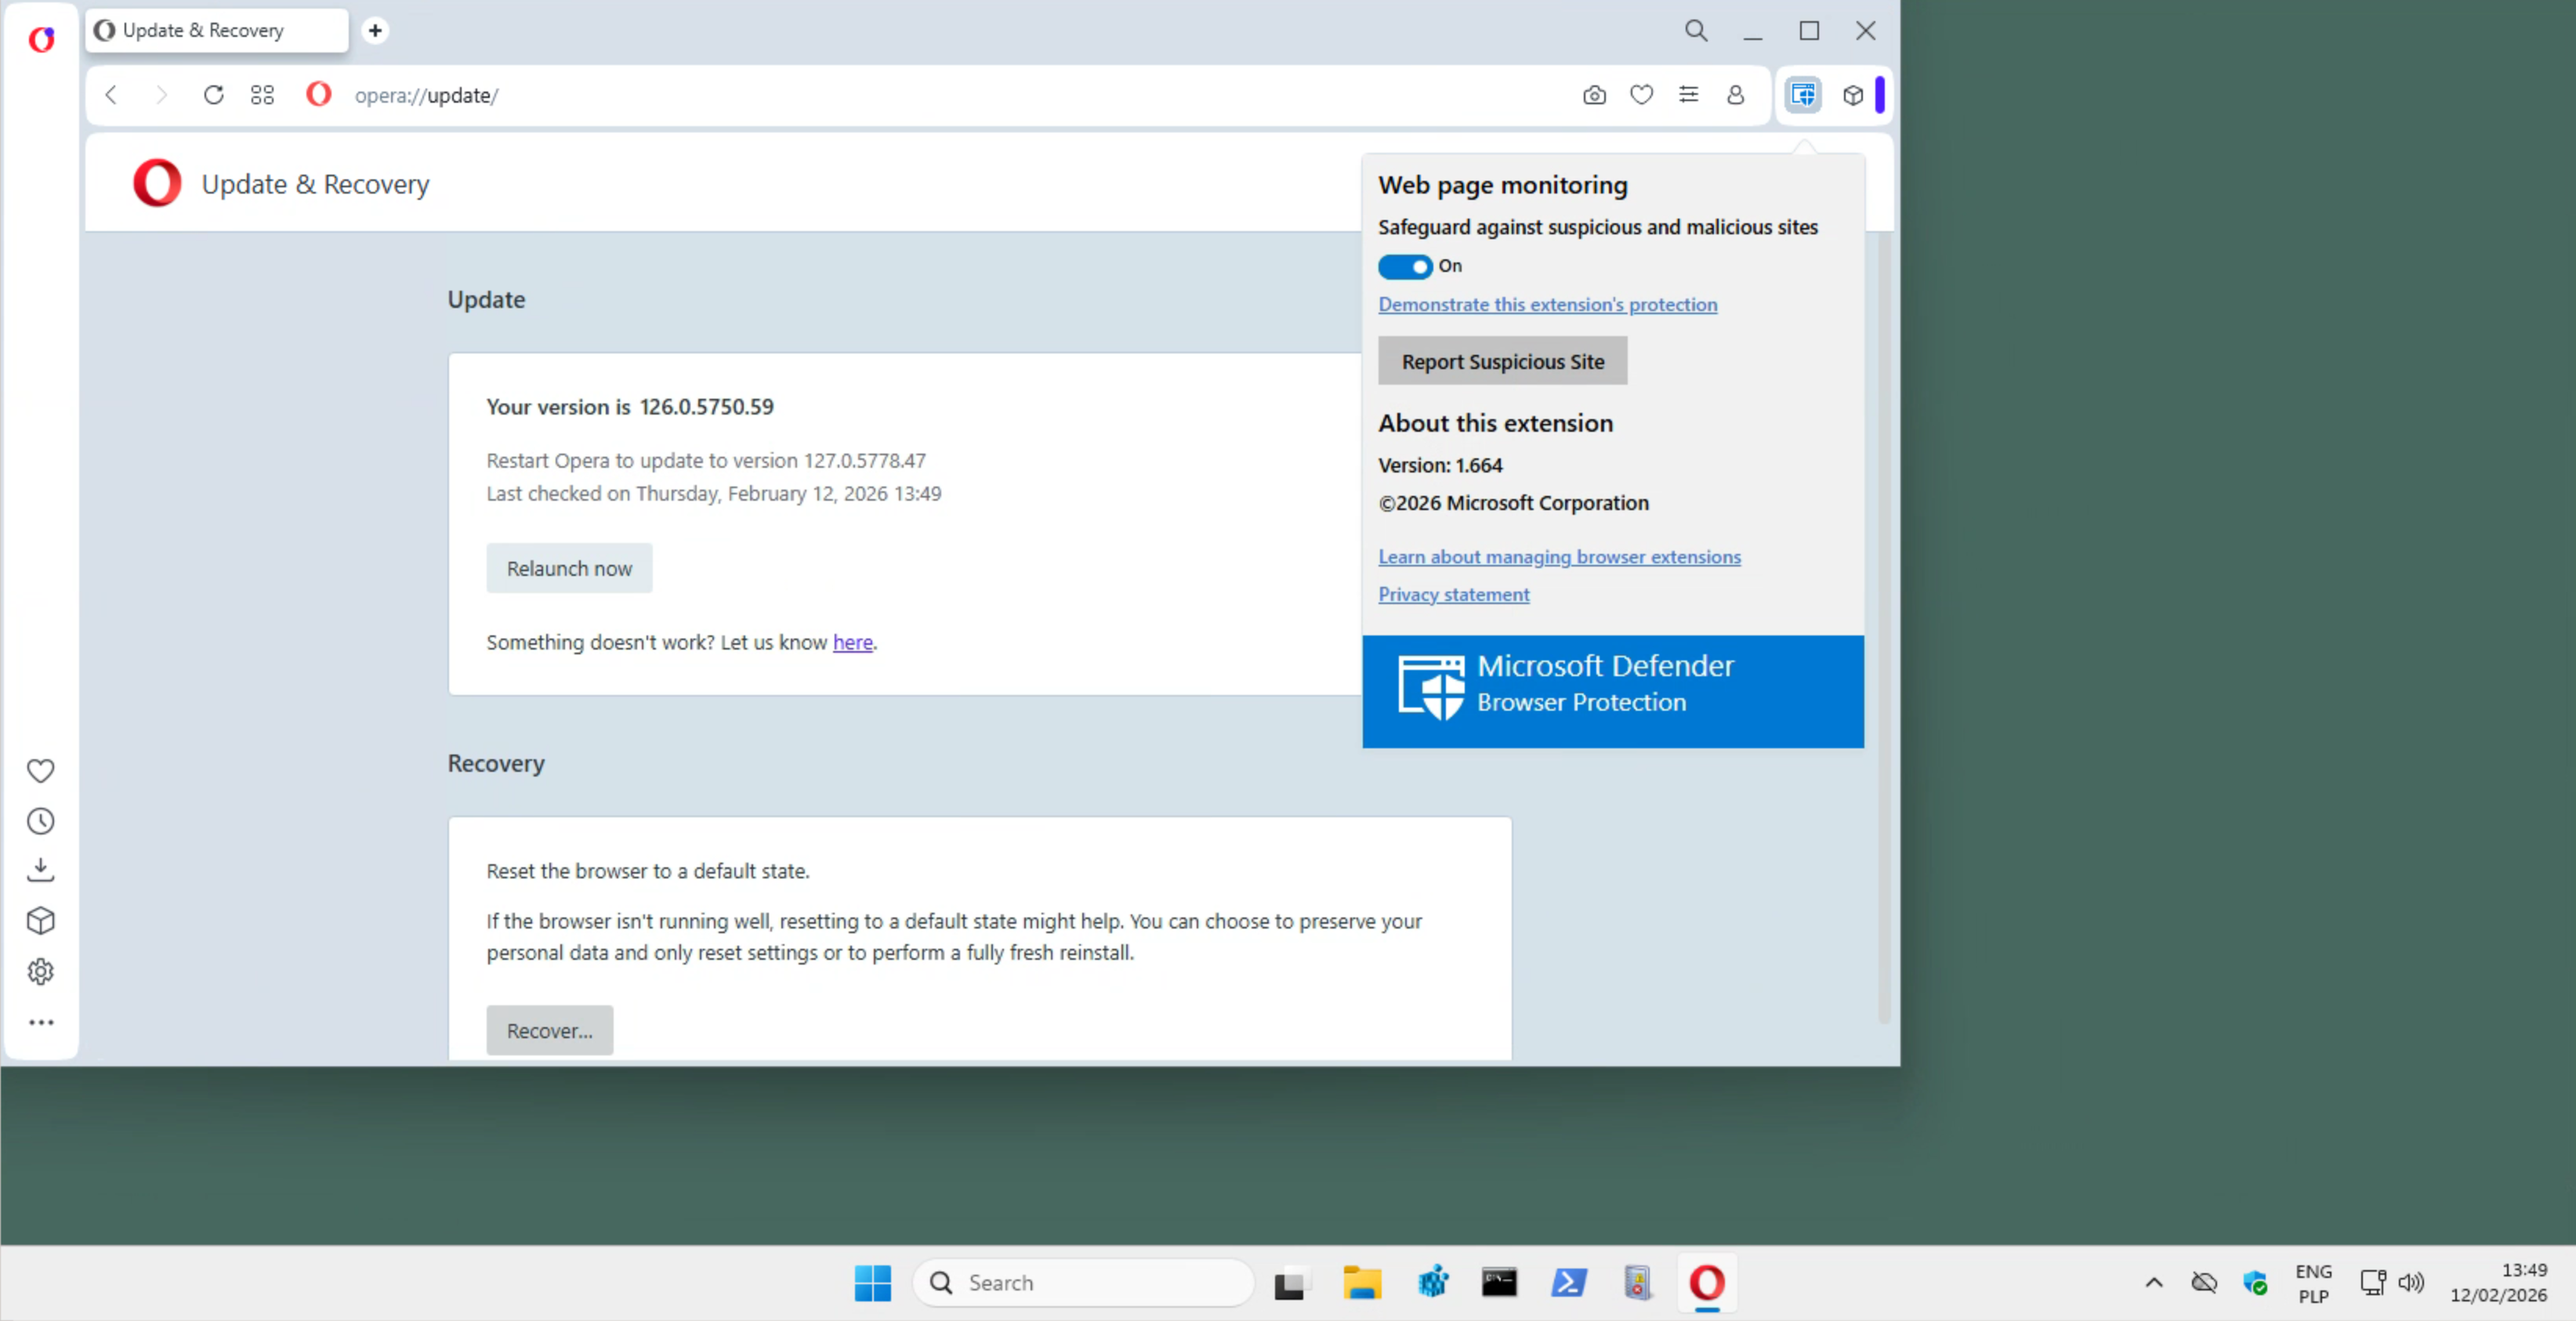Open history from the sidebar clock icon
Viewport: 2576px width, 1321px height.
click(41, 821)
